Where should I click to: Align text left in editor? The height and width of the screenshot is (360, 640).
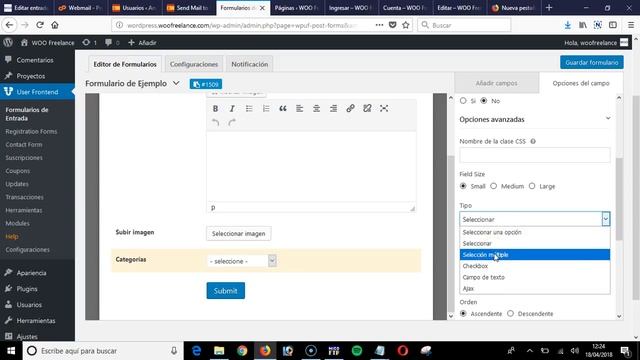pyautogui.click(x=300, y=109)
